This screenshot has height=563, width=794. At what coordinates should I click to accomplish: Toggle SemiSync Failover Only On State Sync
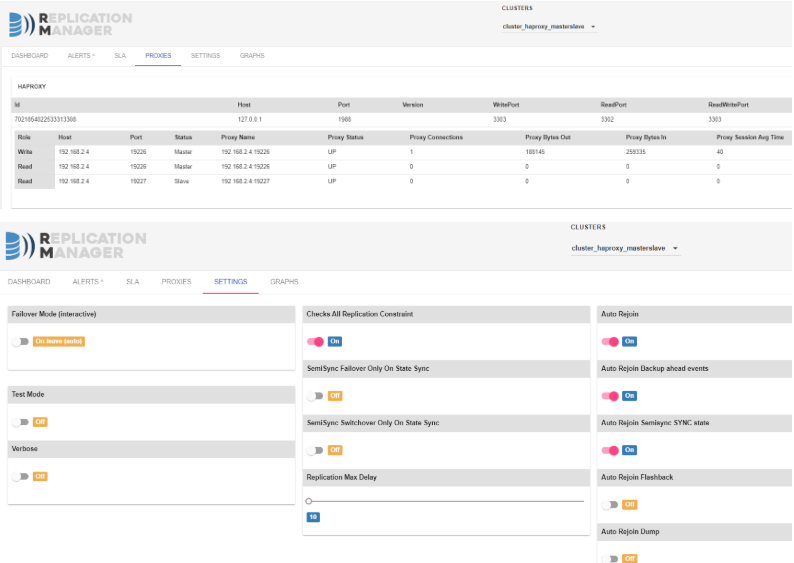click(x=316, y=396)
